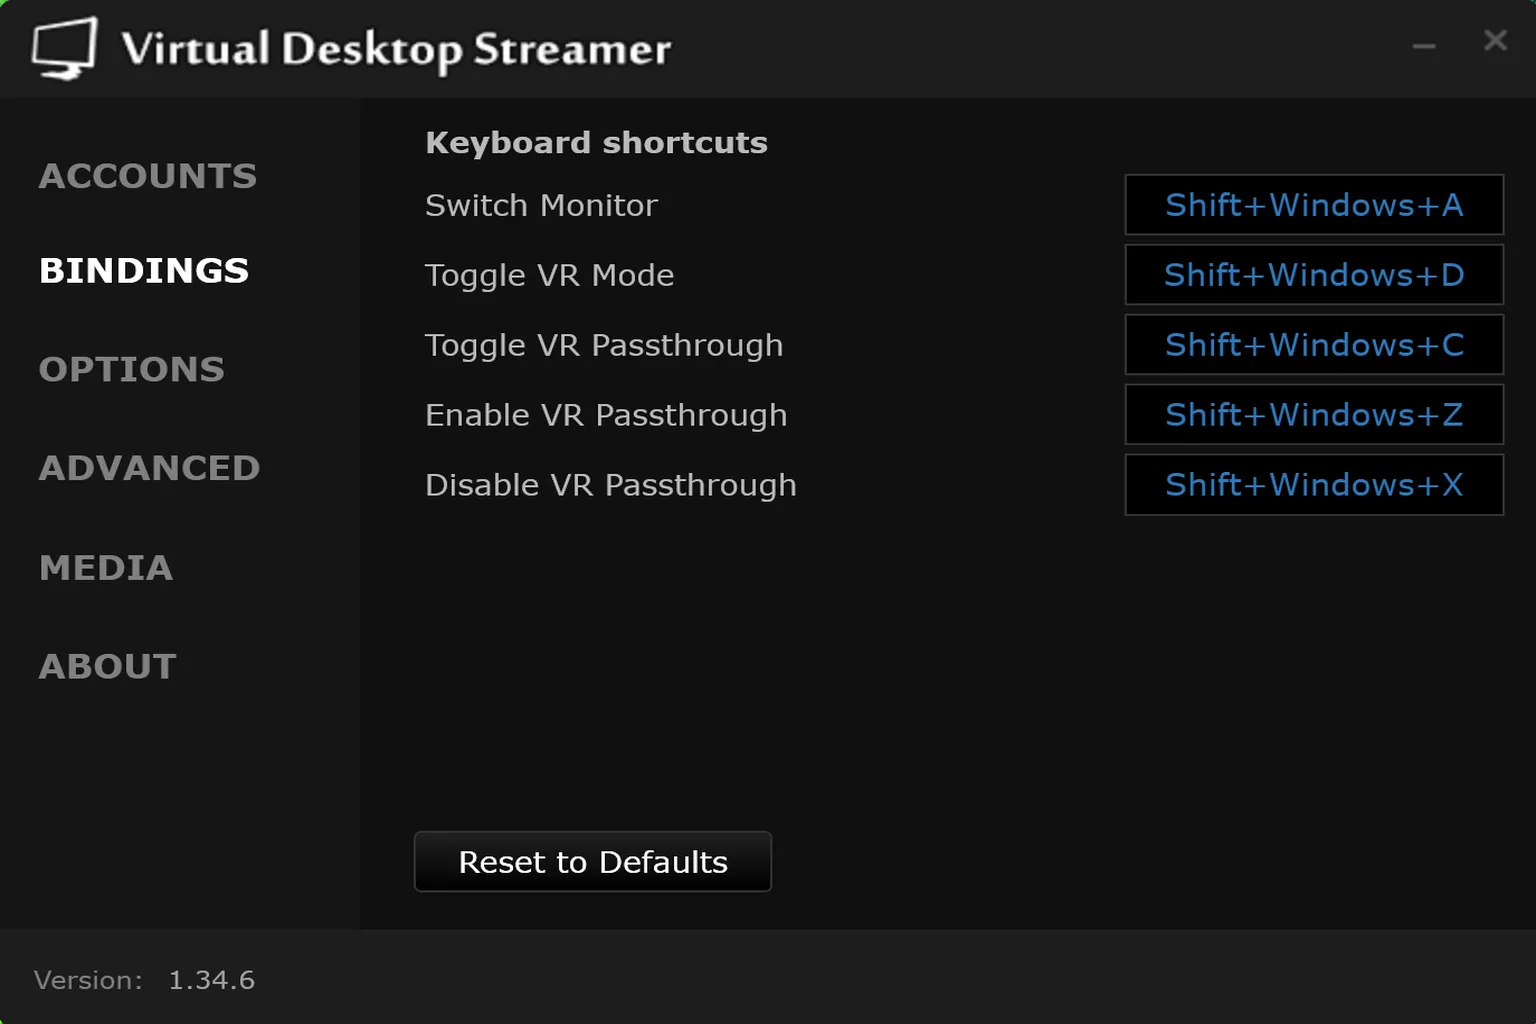Click the Toggle VR Mode label
Viewport: 1536px width, 1024px height.
coord(549,275)
